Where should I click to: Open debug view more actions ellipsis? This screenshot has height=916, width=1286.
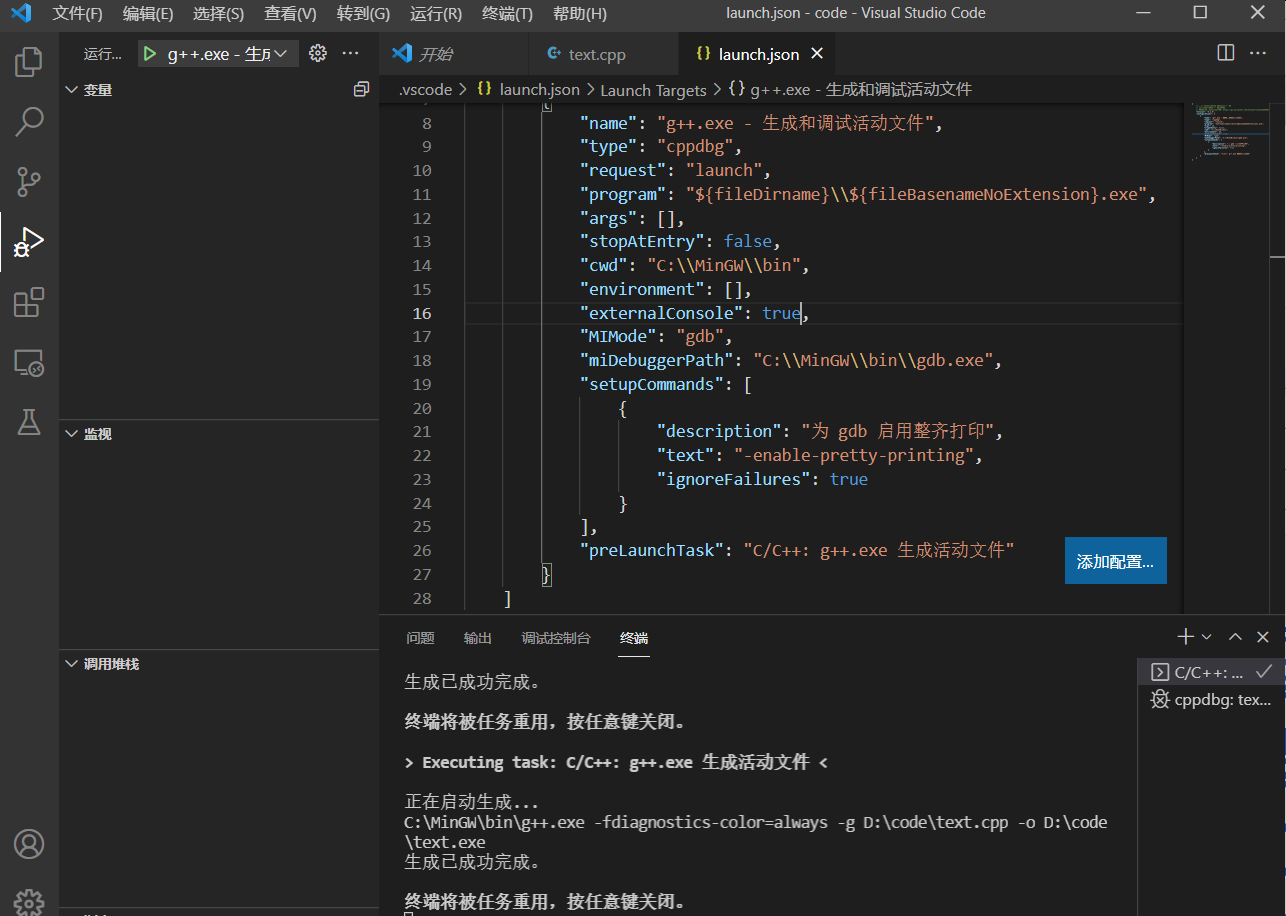350,53
